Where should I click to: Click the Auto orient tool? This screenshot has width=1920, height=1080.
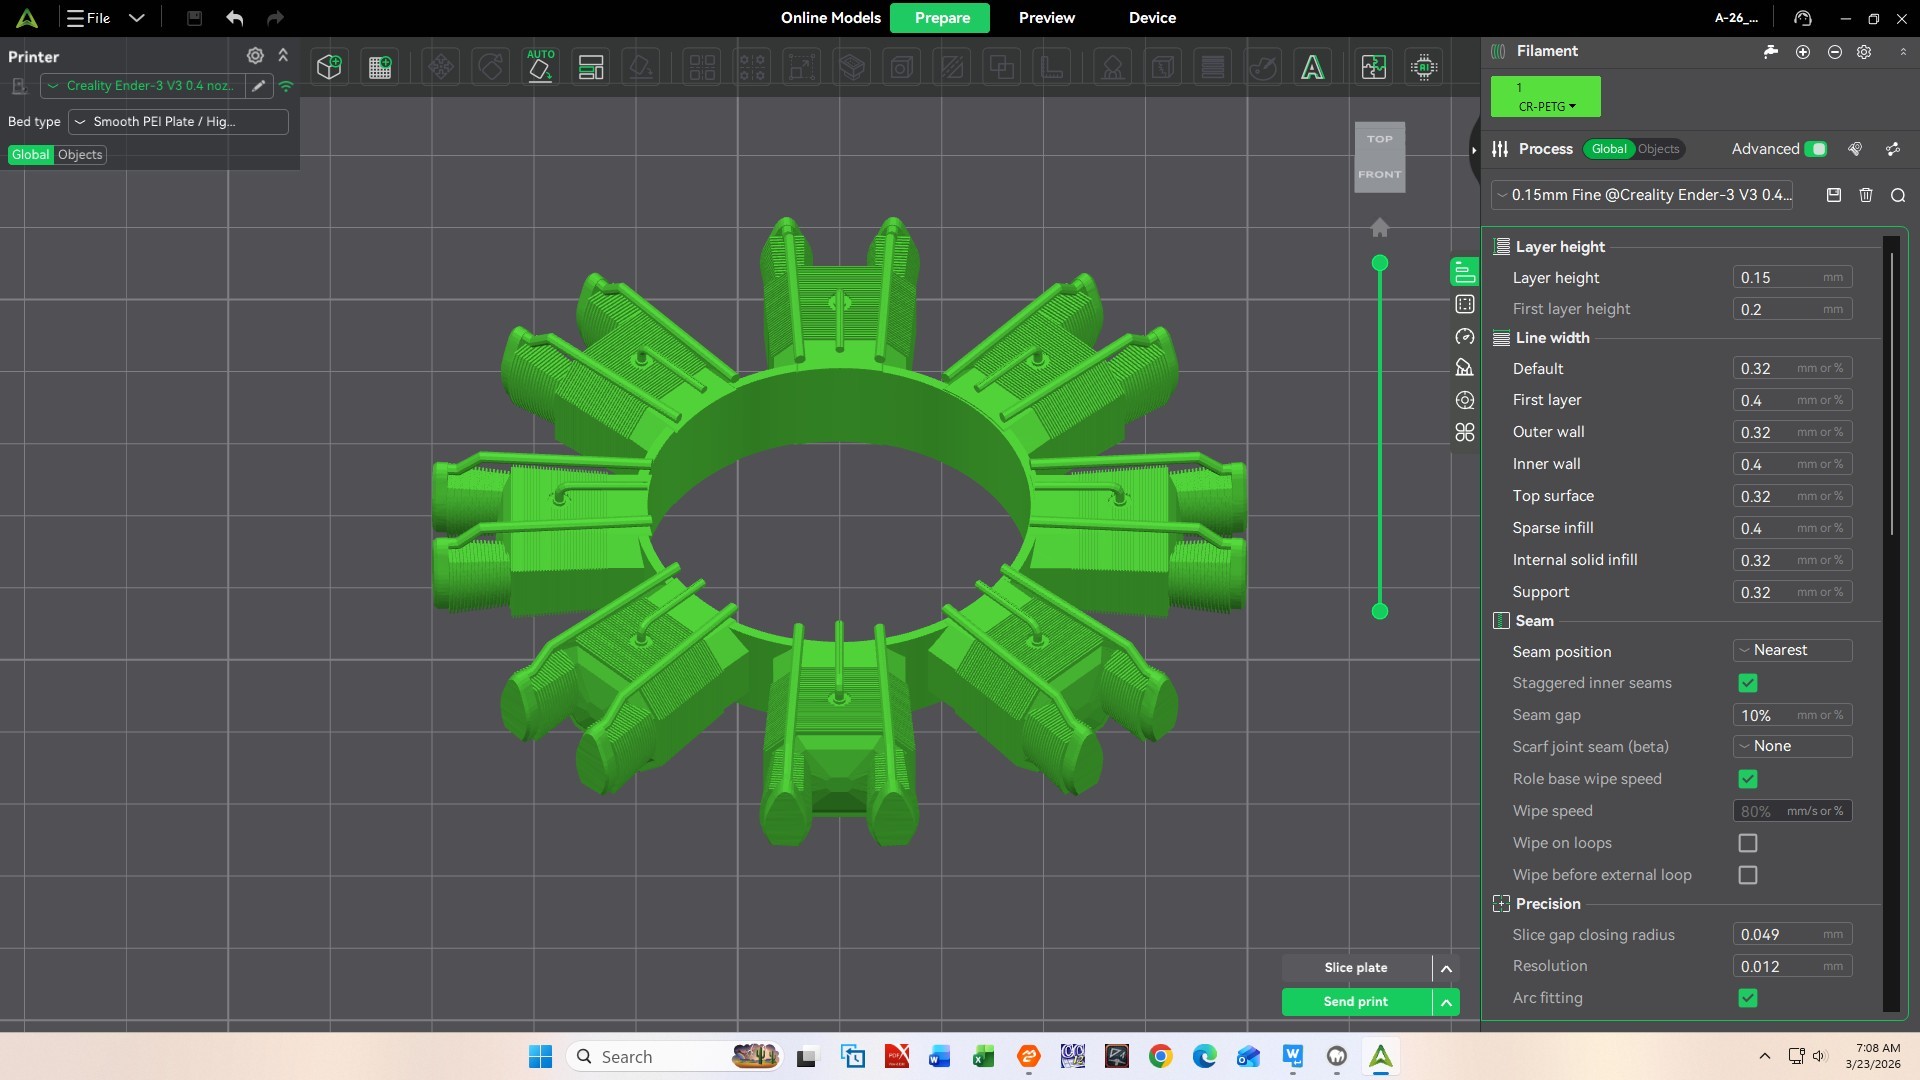540,67
